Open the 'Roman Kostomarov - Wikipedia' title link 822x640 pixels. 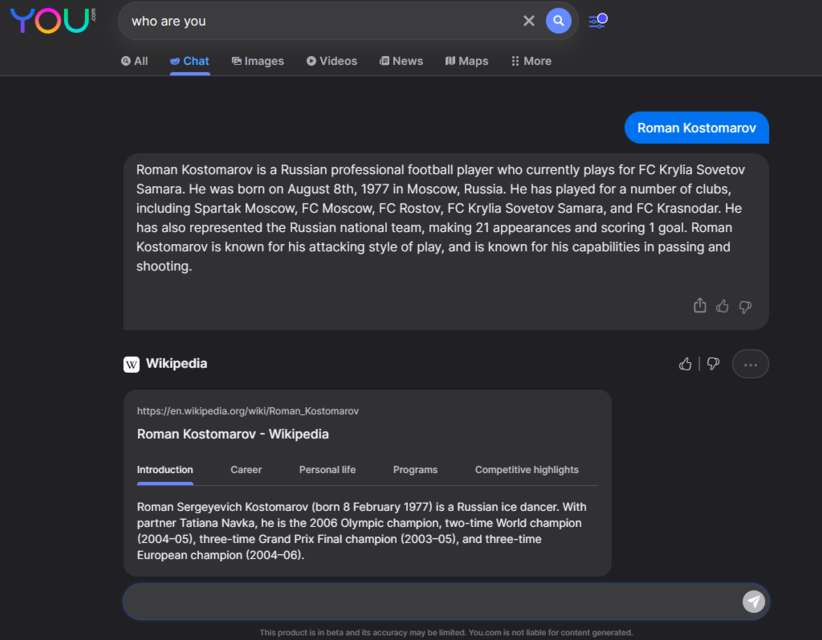tap(233, 434)
